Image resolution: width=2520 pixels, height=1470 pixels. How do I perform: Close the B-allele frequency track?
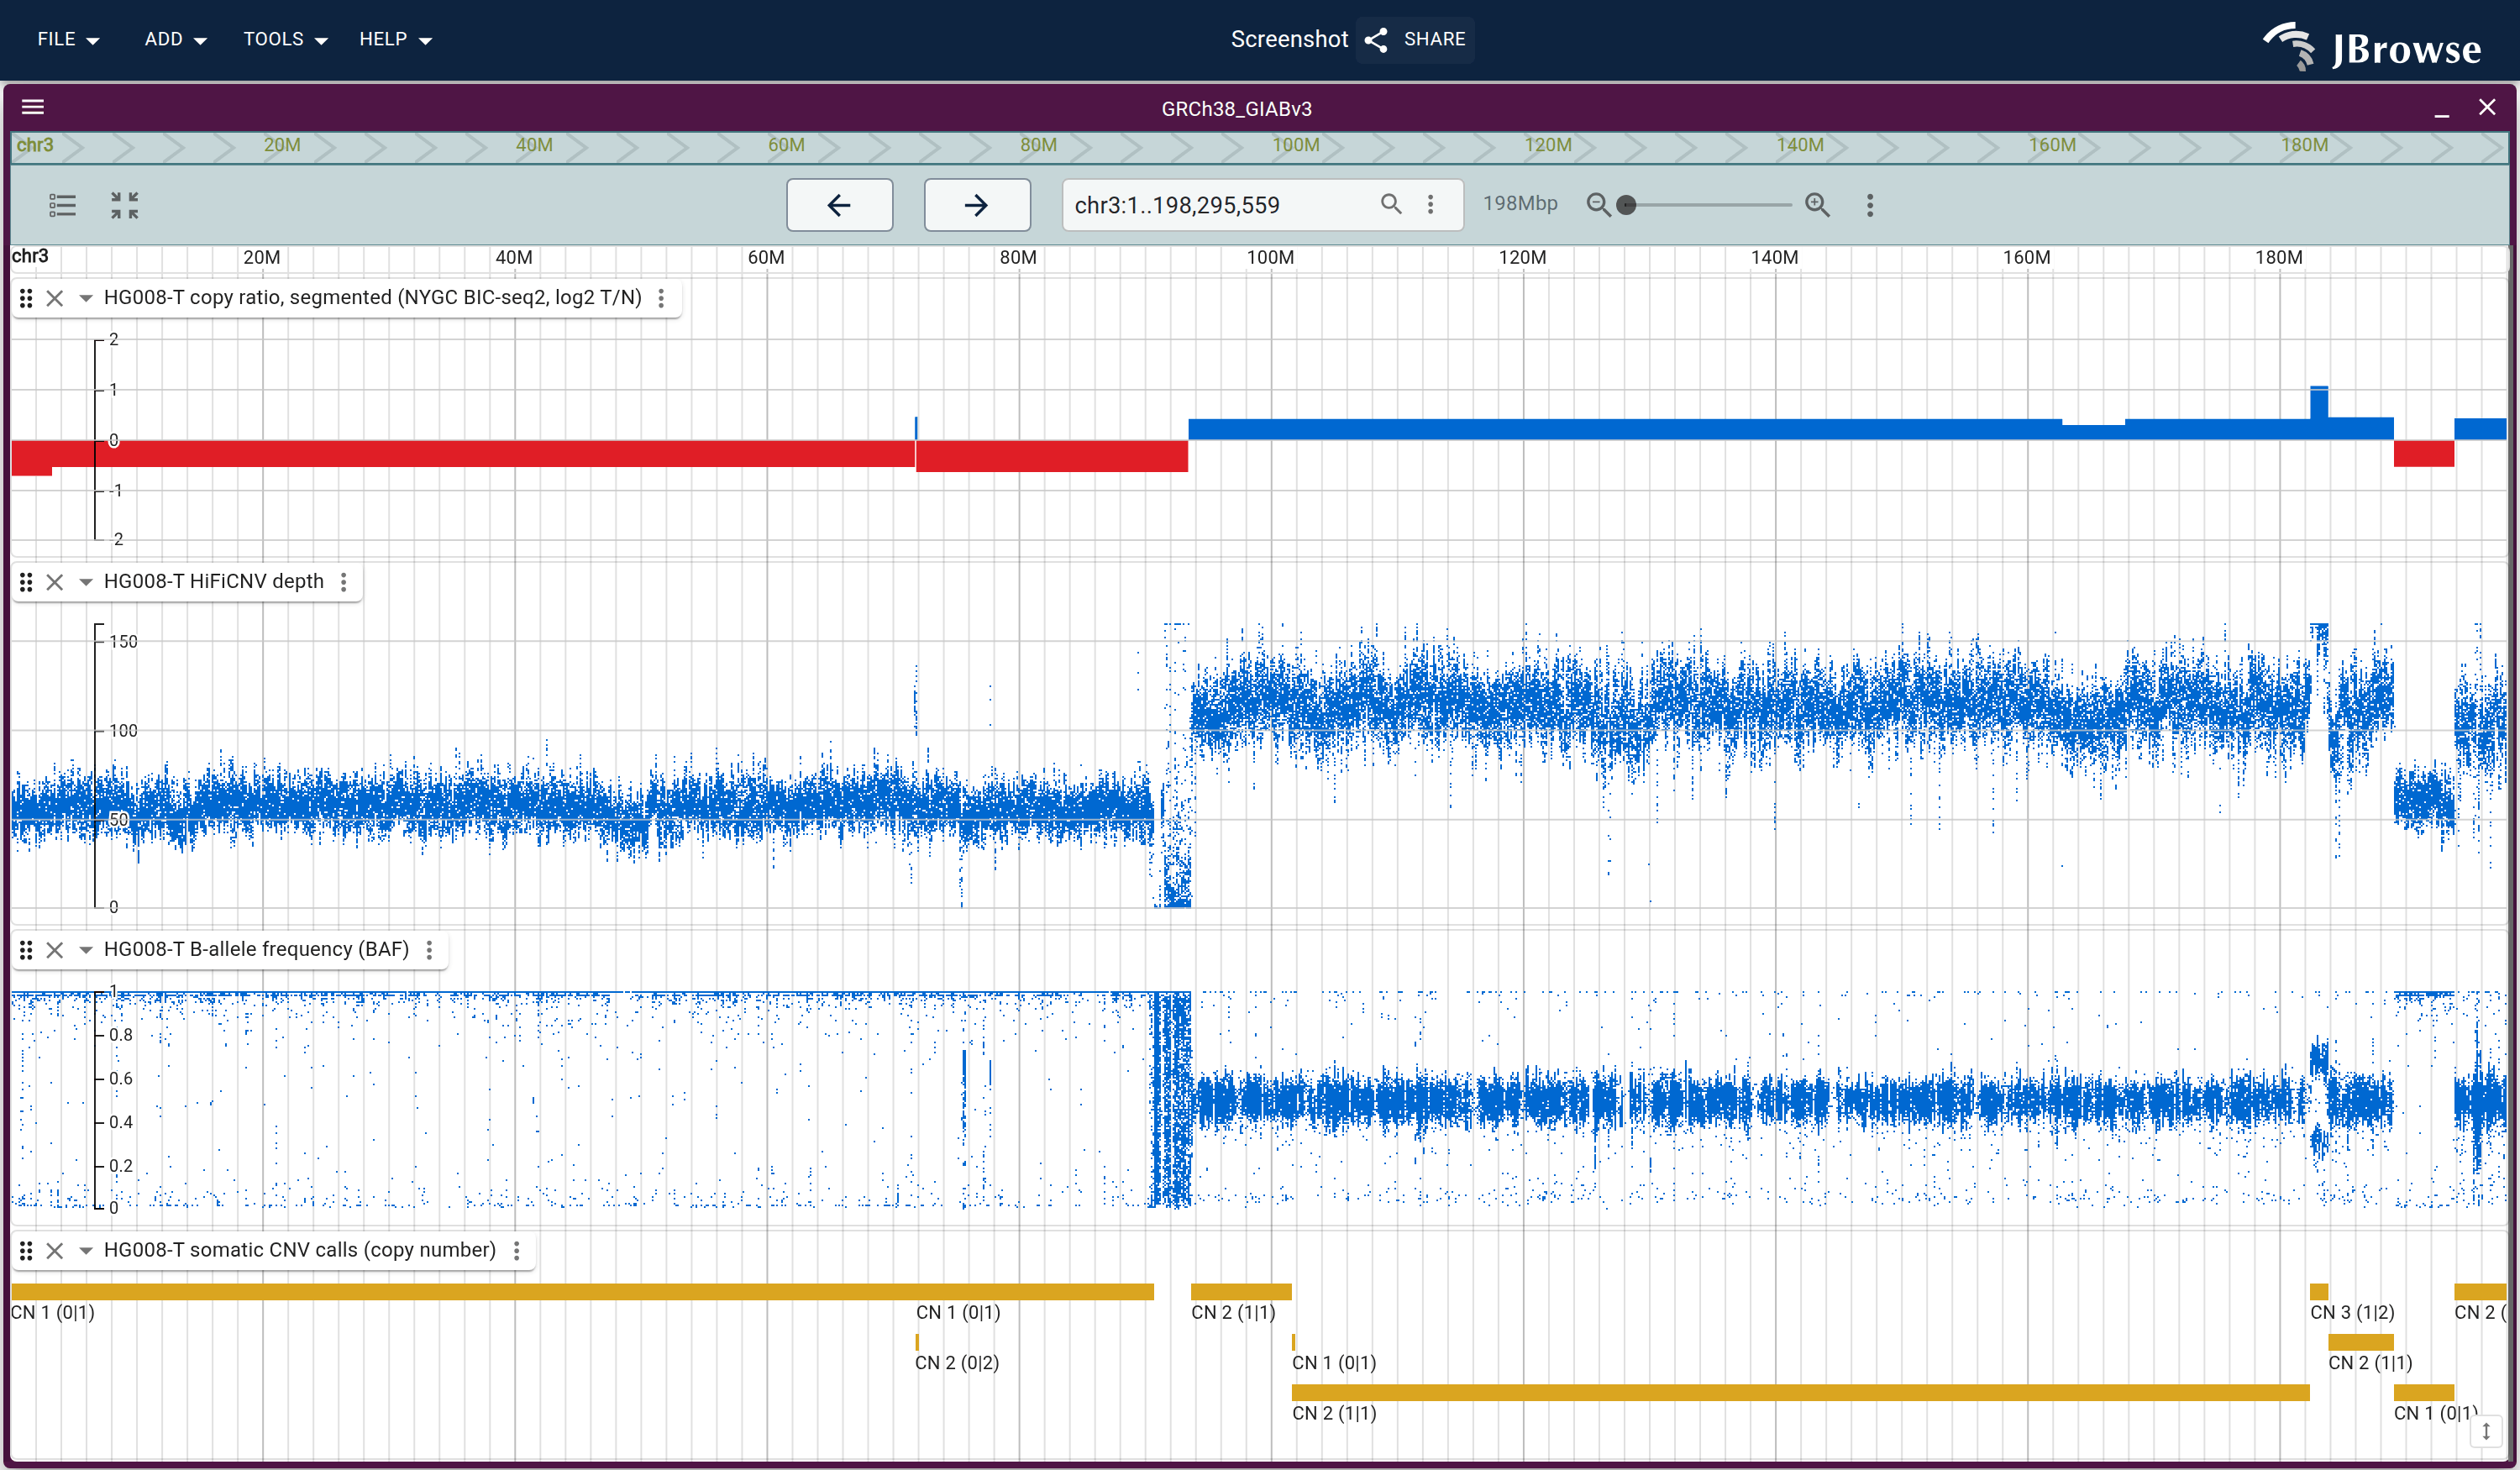[55, 950]
